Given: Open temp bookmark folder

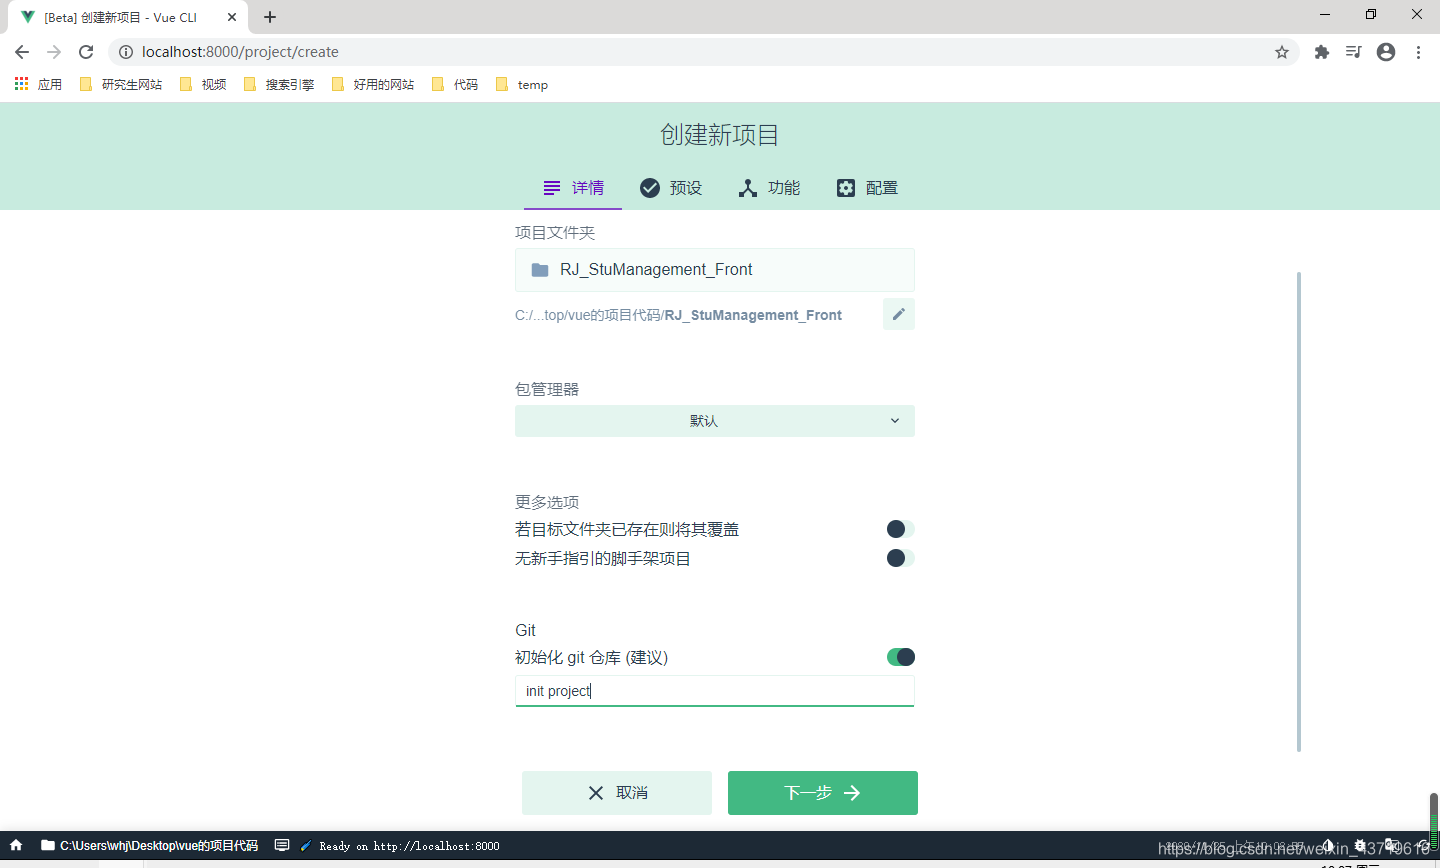Looking at the screenshot, I should click(522, 85).
